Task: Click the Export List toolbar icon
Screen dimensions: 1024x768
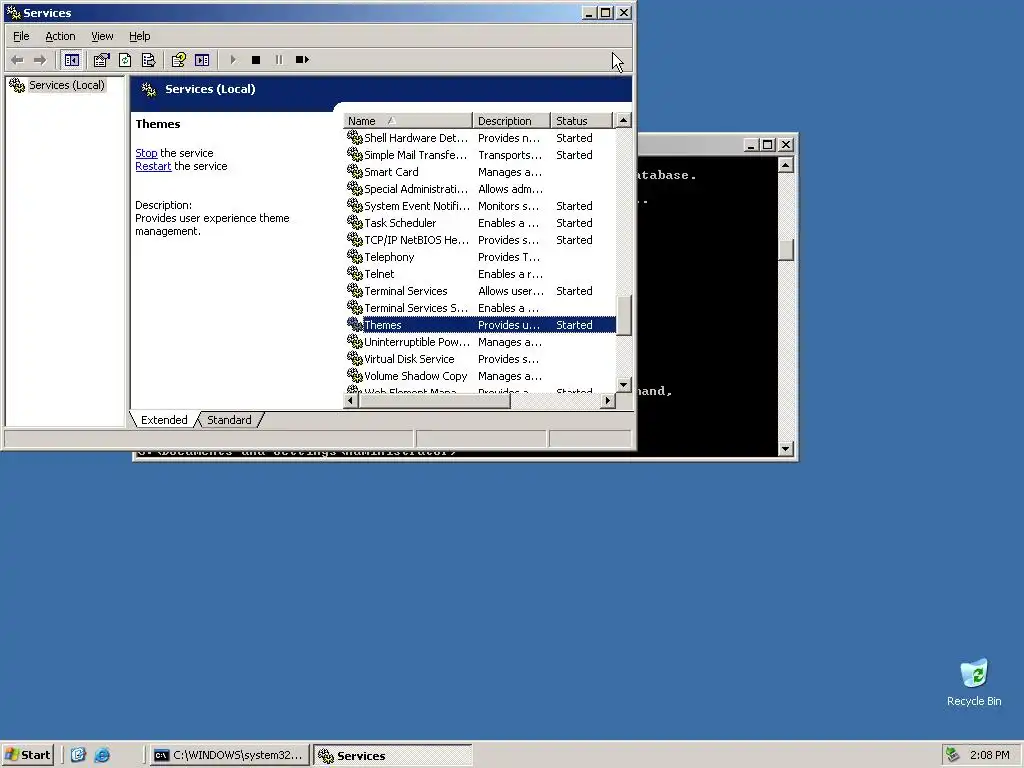Action: [x=149, y=60]
